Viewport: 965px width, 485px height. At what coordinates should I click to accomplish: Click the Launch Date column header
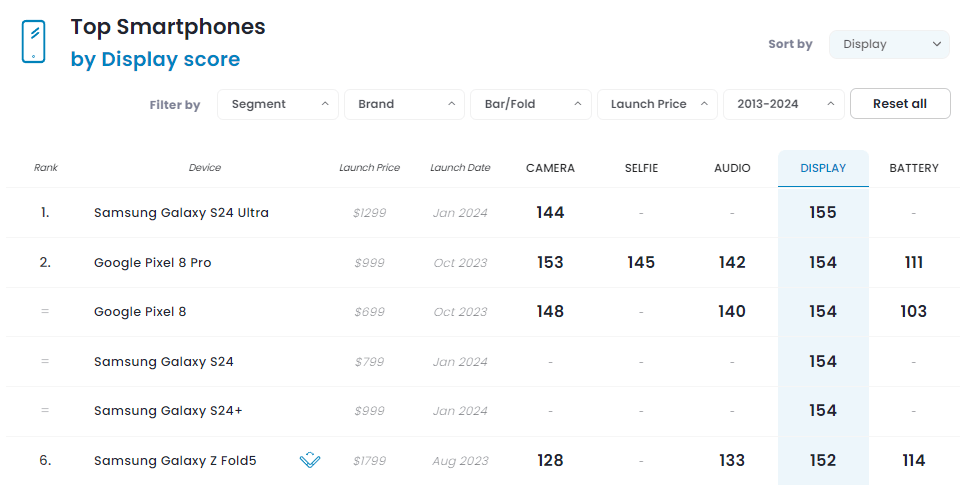(x=460, y=168)
